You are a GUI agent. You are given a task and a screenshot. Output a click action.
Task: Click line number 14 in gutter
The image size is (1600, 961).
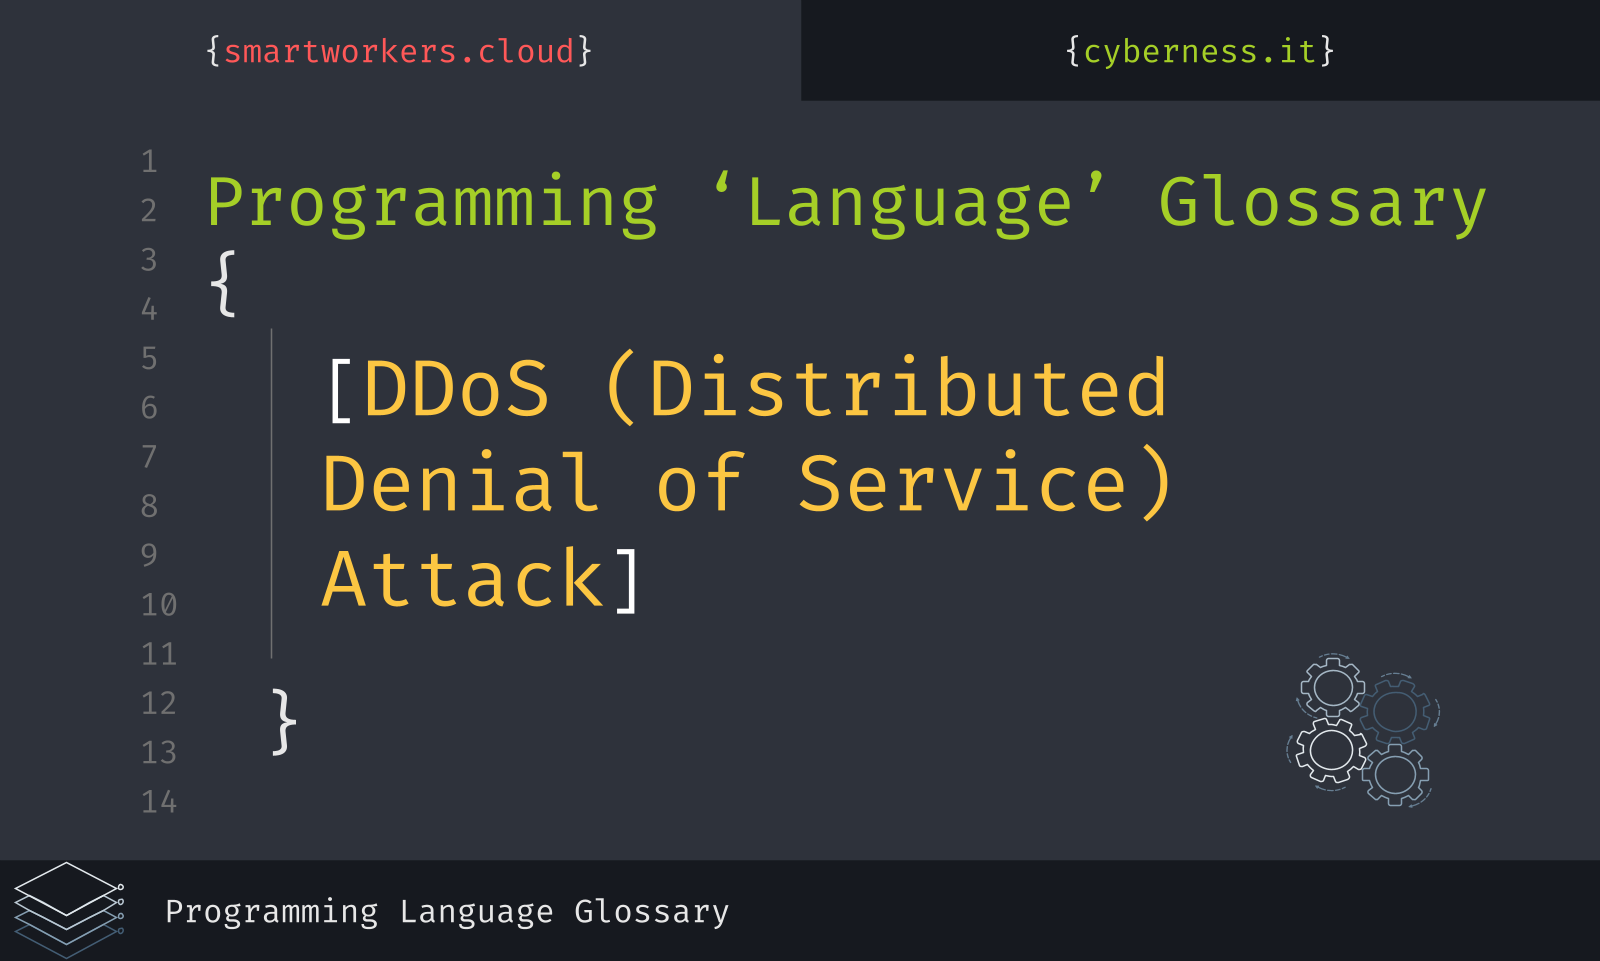(x=159, y=802)
